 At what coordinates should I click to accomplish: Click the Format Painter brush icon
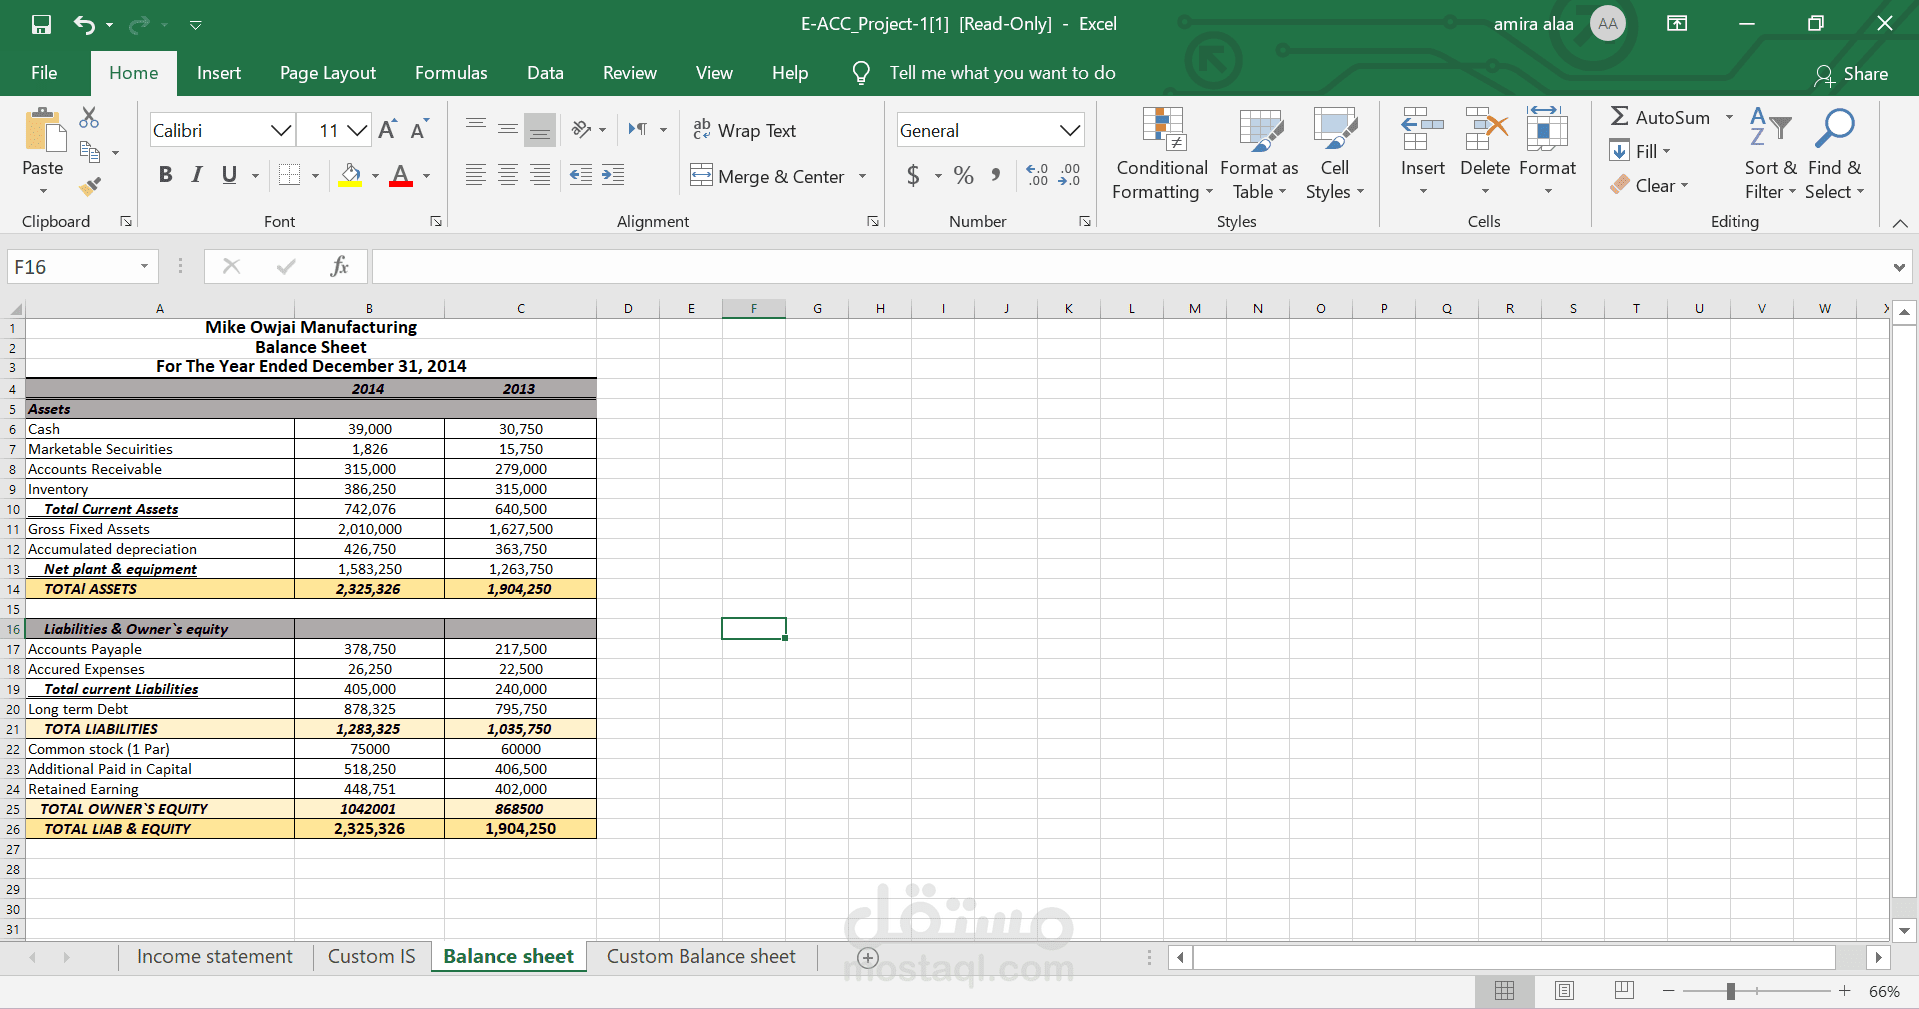[90, 186]
